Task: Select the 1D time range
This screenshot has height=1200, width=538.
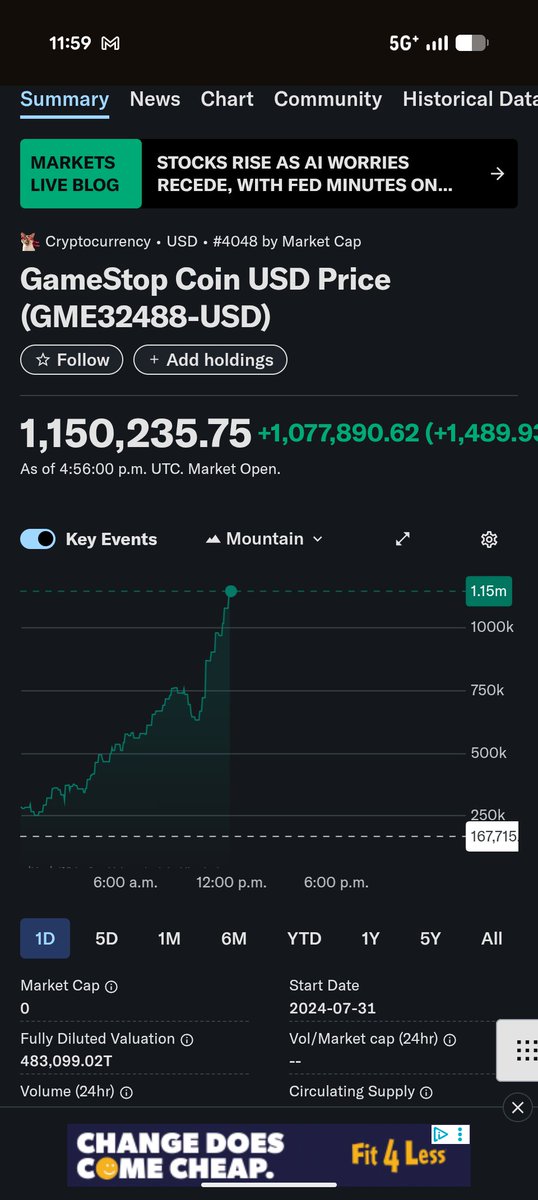Action: [x=45, y=939]
